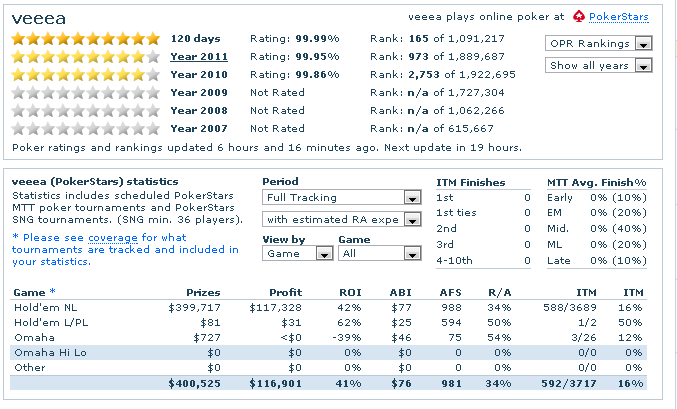This screenshot has height=409, width=677.
Task: Click the Mid. 0% (40%) entry
Action: pos(597,228)
